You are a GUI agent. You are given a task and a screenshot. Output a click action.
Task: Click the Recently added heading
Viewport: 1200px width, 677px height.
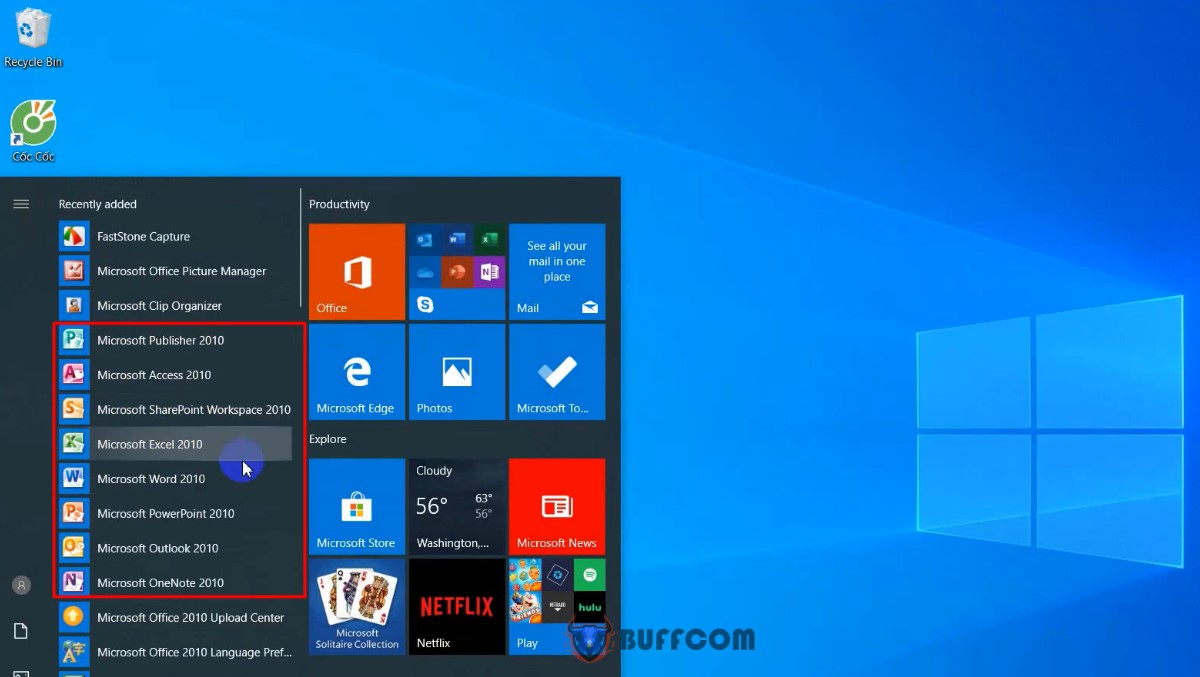tap(98, 204)
